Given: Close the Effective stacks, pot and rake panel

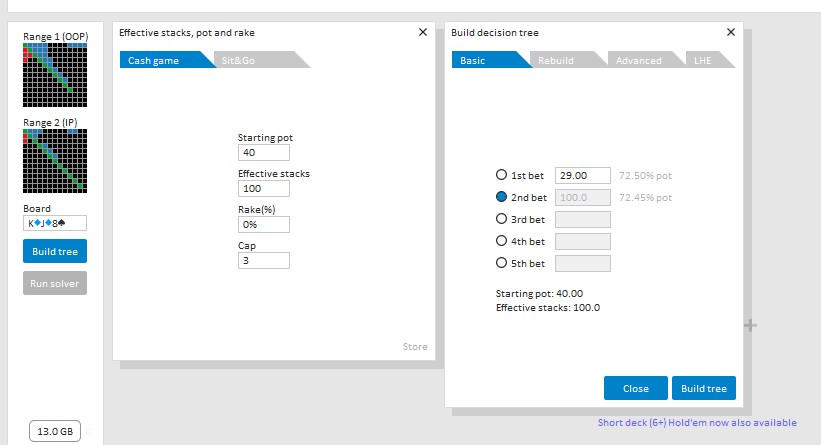Looking at the screenshot, I should pyautogui.click(x=422, y=32).
